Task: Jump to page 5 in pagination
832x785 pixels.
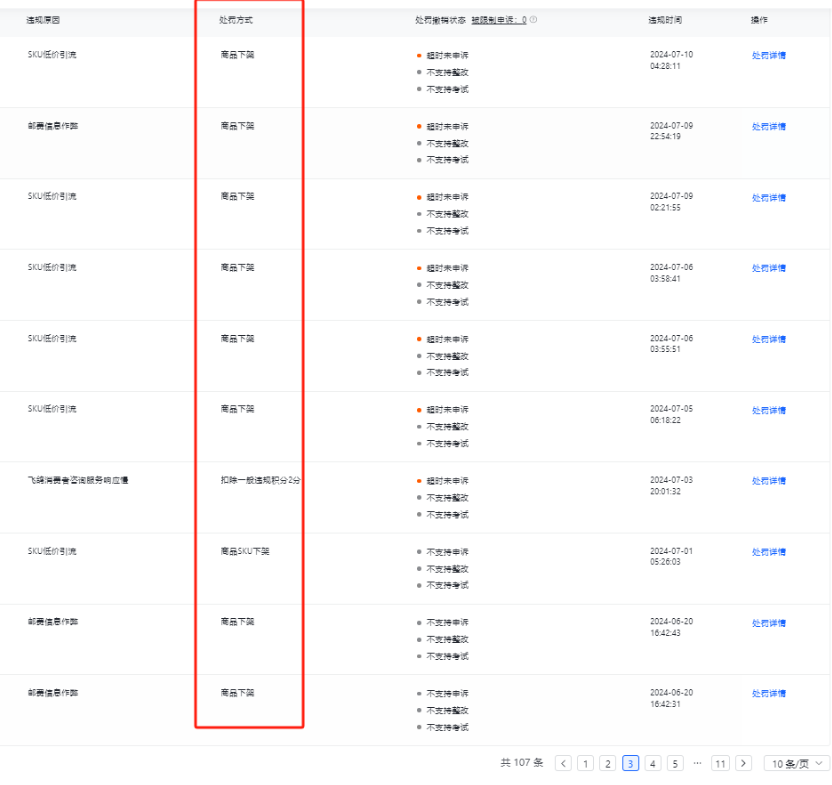Action: (675, 763)
